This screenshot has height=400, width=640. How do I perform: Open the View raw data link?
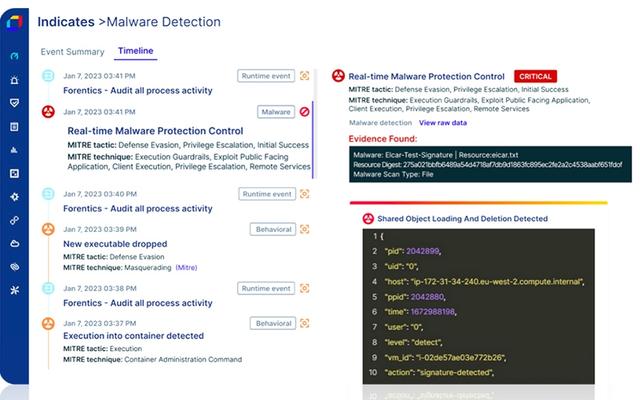point(444,122)
